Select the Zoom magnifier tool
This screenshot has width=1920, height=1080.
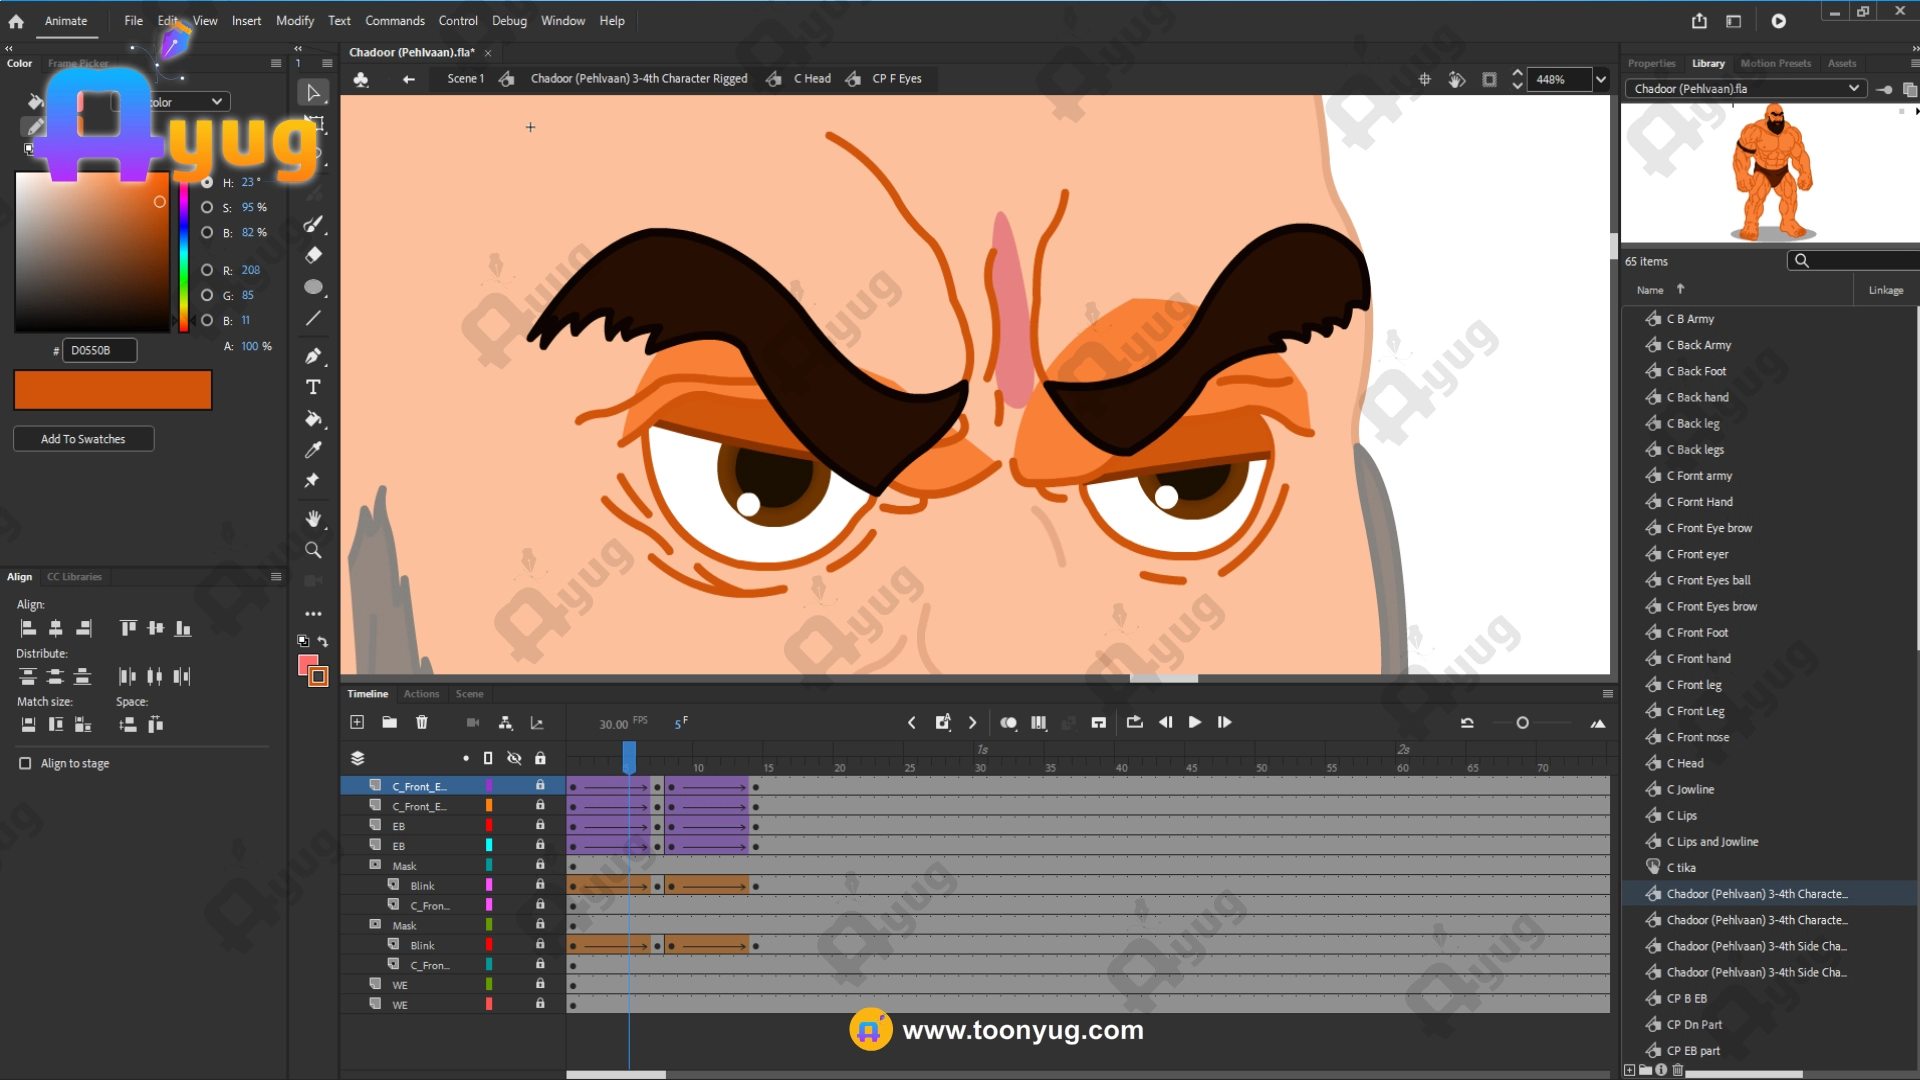pyautogui.click(x=313, y=550)
